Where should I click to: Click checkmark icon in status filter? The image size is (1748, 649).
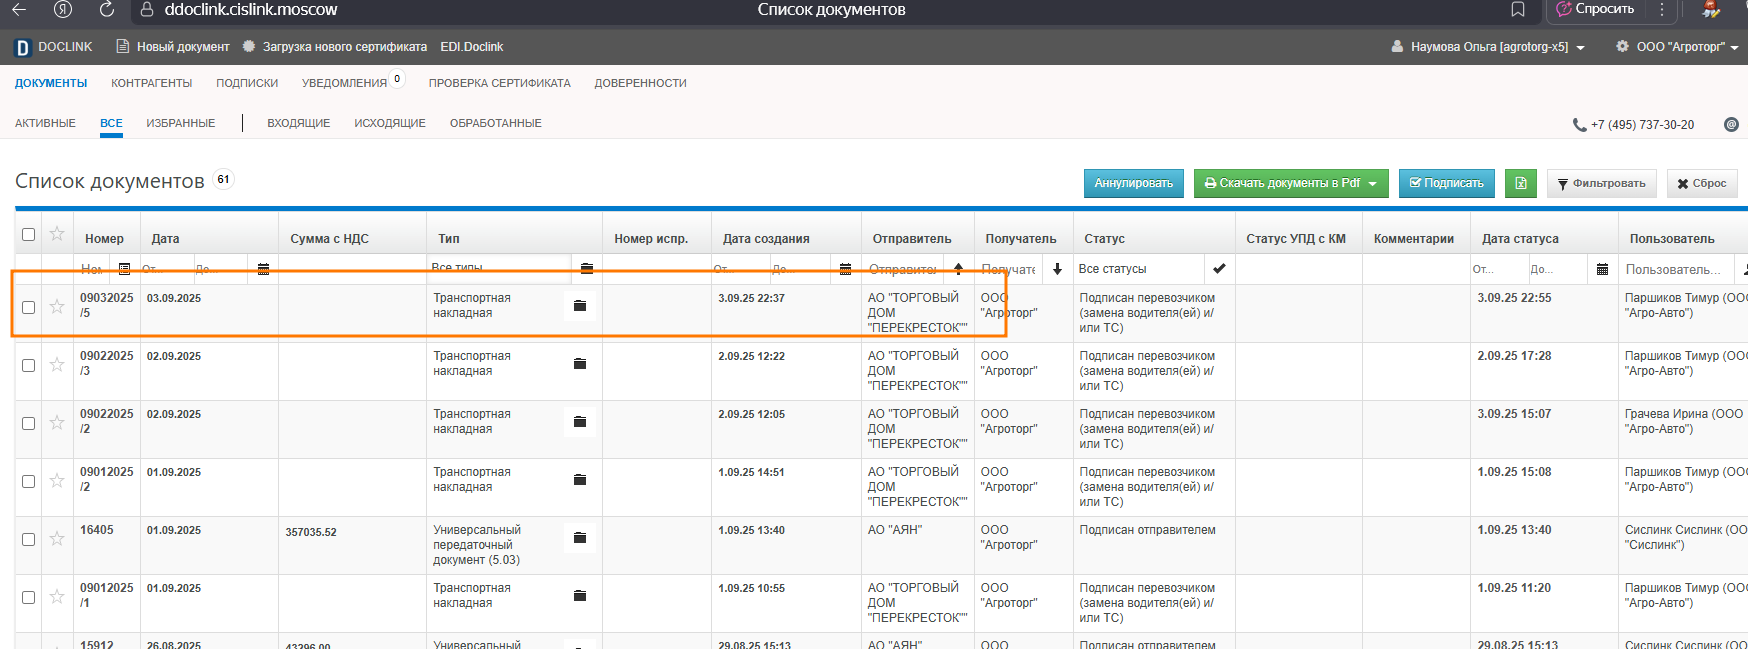point(1219,269)
